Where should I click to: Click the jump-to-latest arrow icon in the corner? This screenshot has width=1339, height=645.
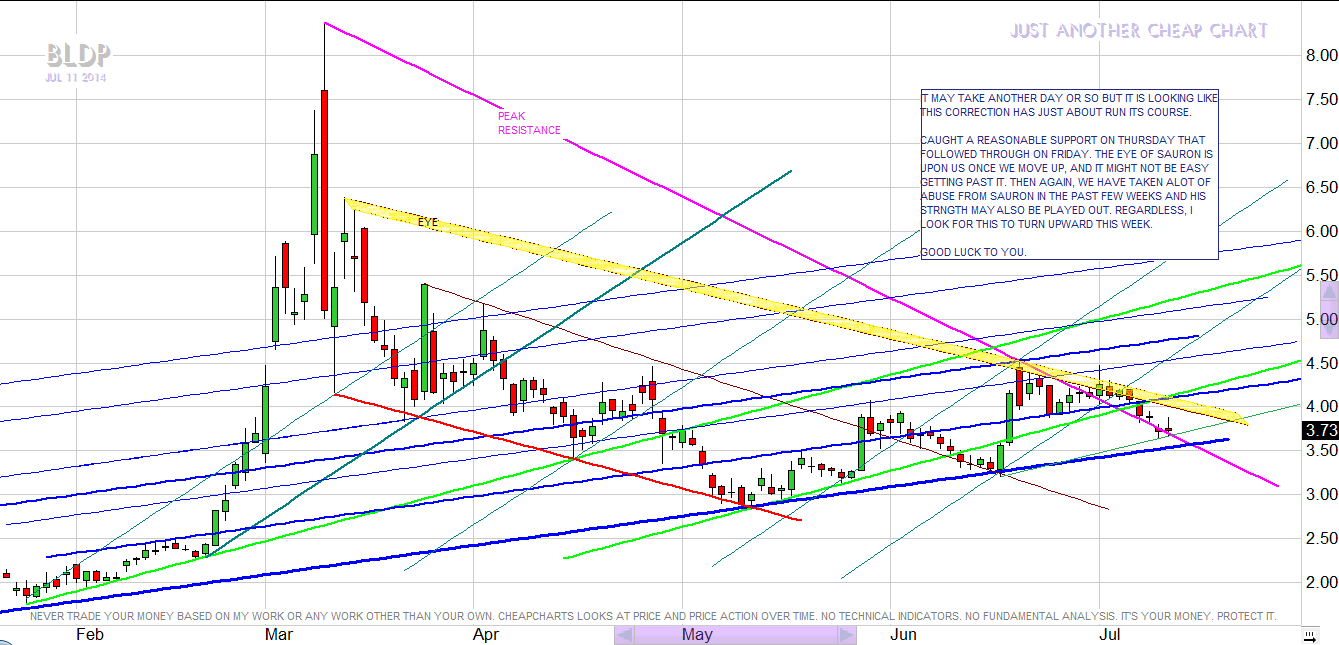[1308, 635]
